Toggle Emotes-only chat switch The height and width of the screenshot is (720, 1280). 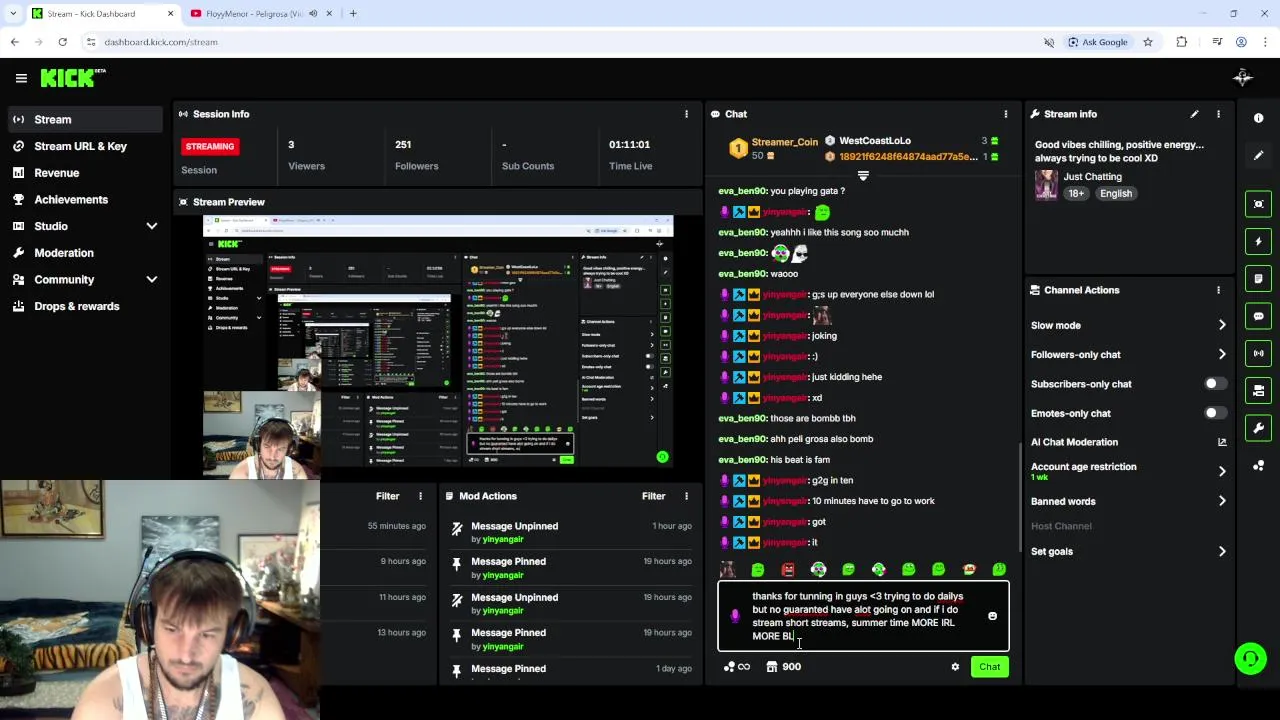coord(1215,413)
